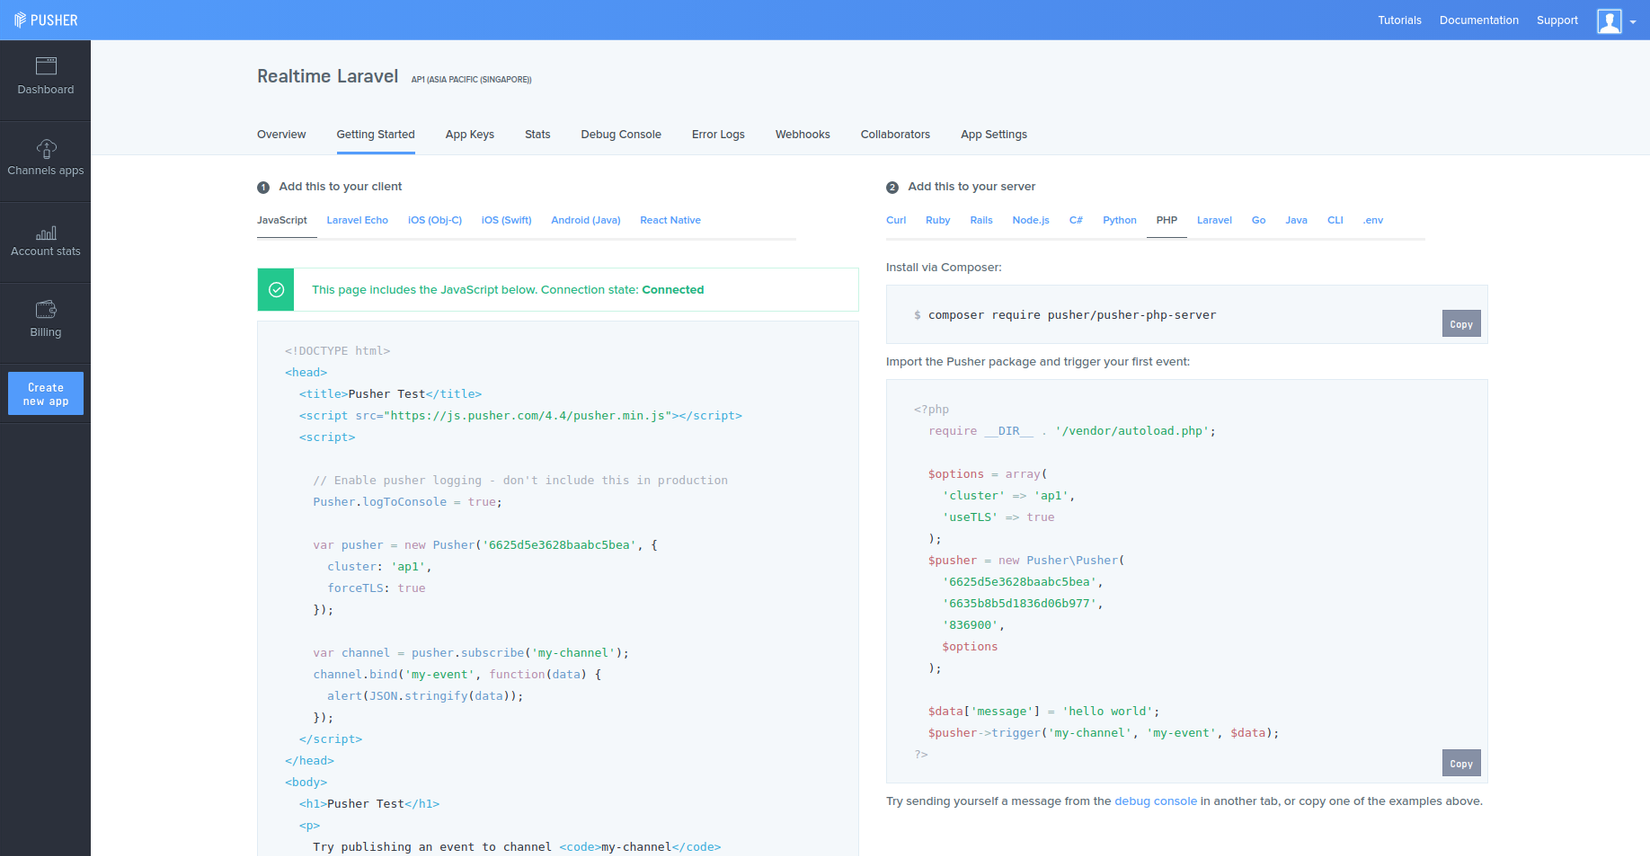Show the Laravel Echo client code
Image resolution: width=1650 pixels, height=856 pixels.
click(357, 220)
